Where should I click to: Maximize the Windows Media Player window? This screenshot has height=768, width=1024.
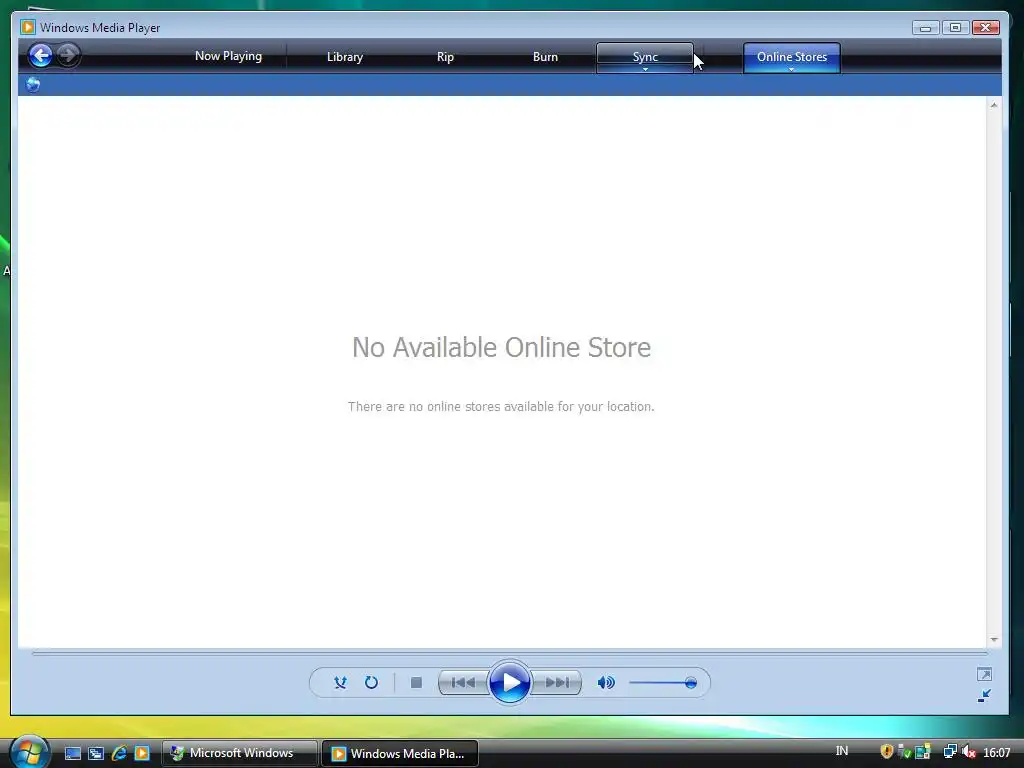pyautogui.click(x=955, y=27)
